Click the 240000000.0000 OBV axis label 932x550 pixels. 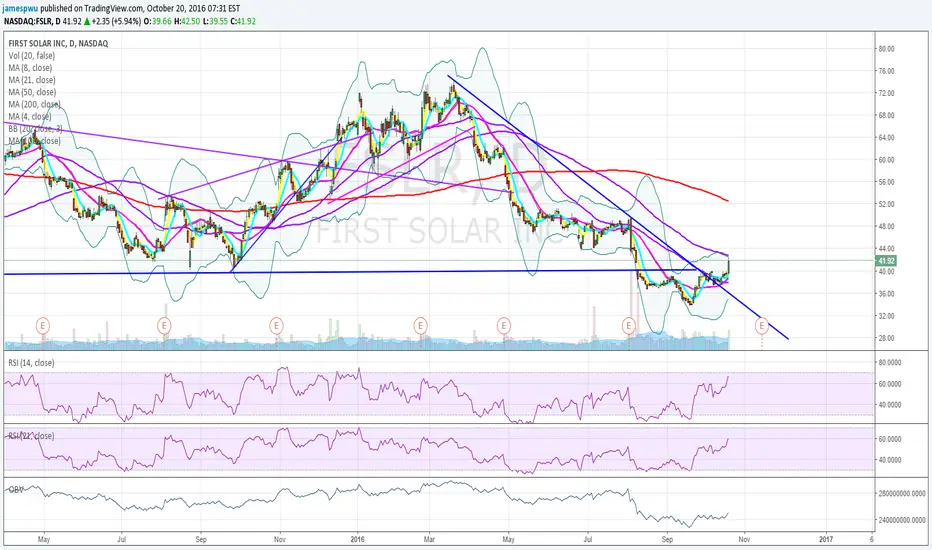click(902, 520)
